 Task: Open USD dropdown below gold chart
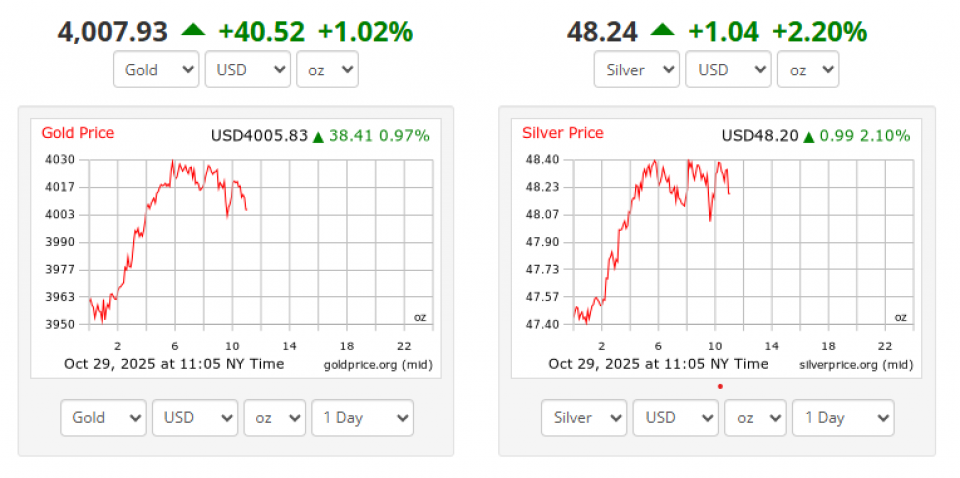coord(194,418)
